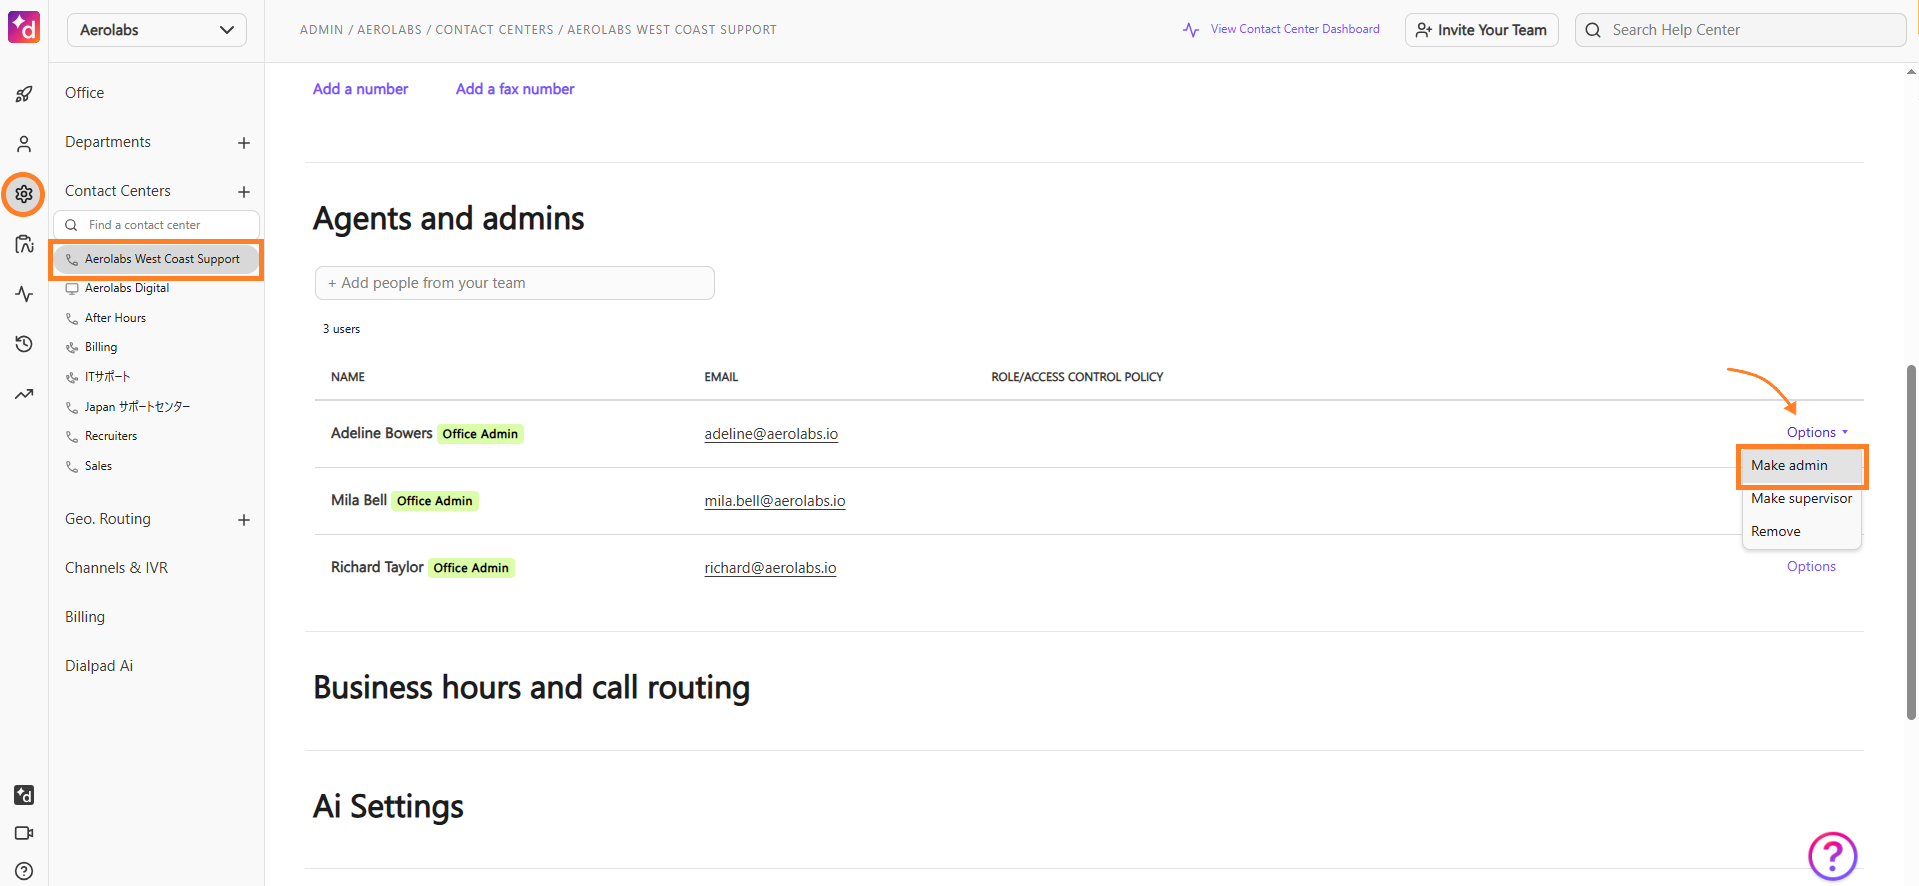
Task: Open the Aerolabs company dropdown
Action: [157, 30]
